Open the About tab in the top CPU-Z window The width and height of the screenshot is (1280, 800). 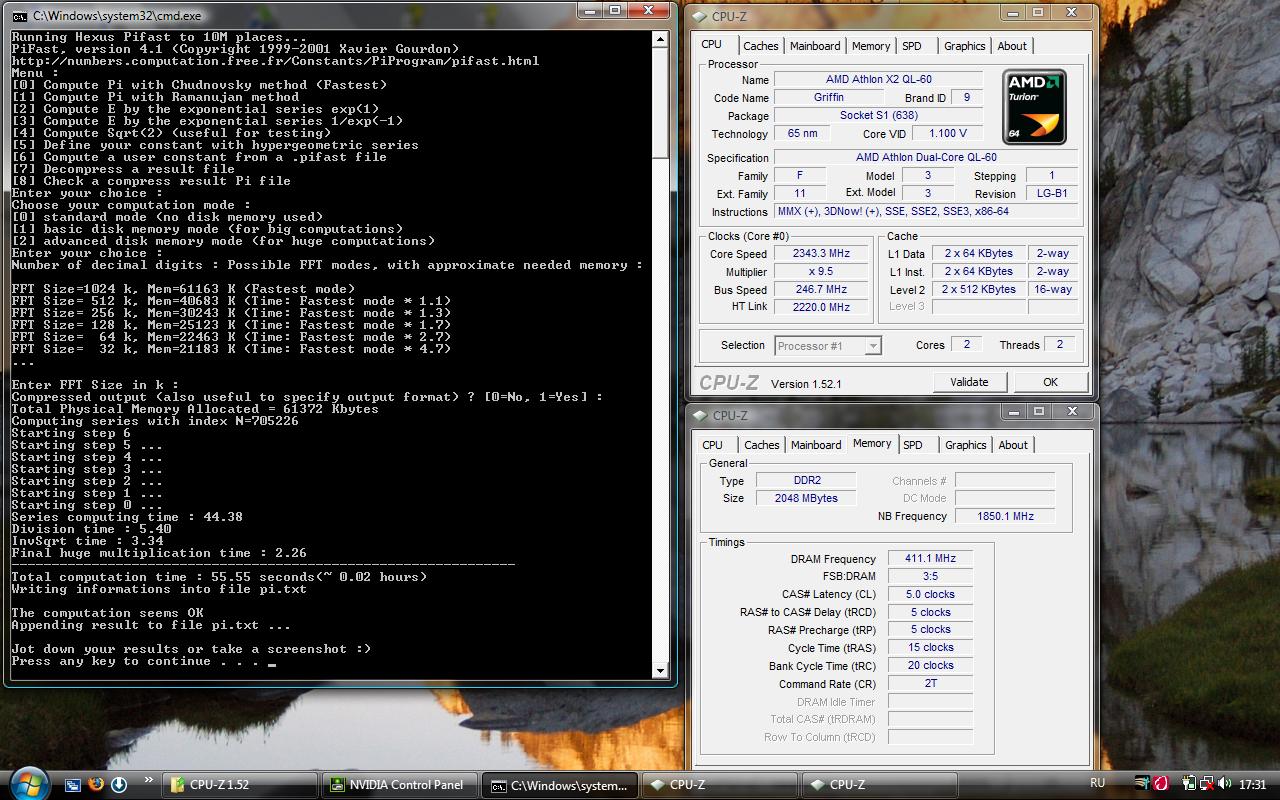pyautogui.click(x=1012, y=46)
